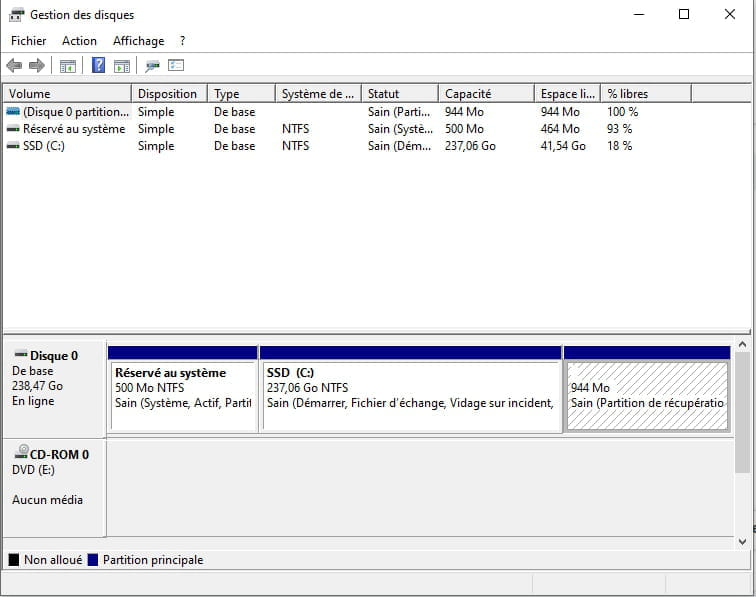The height and width of the screenshot is (597, 756).
Task: Toggle the action pane toolbar icon
Action: [121, 66]
